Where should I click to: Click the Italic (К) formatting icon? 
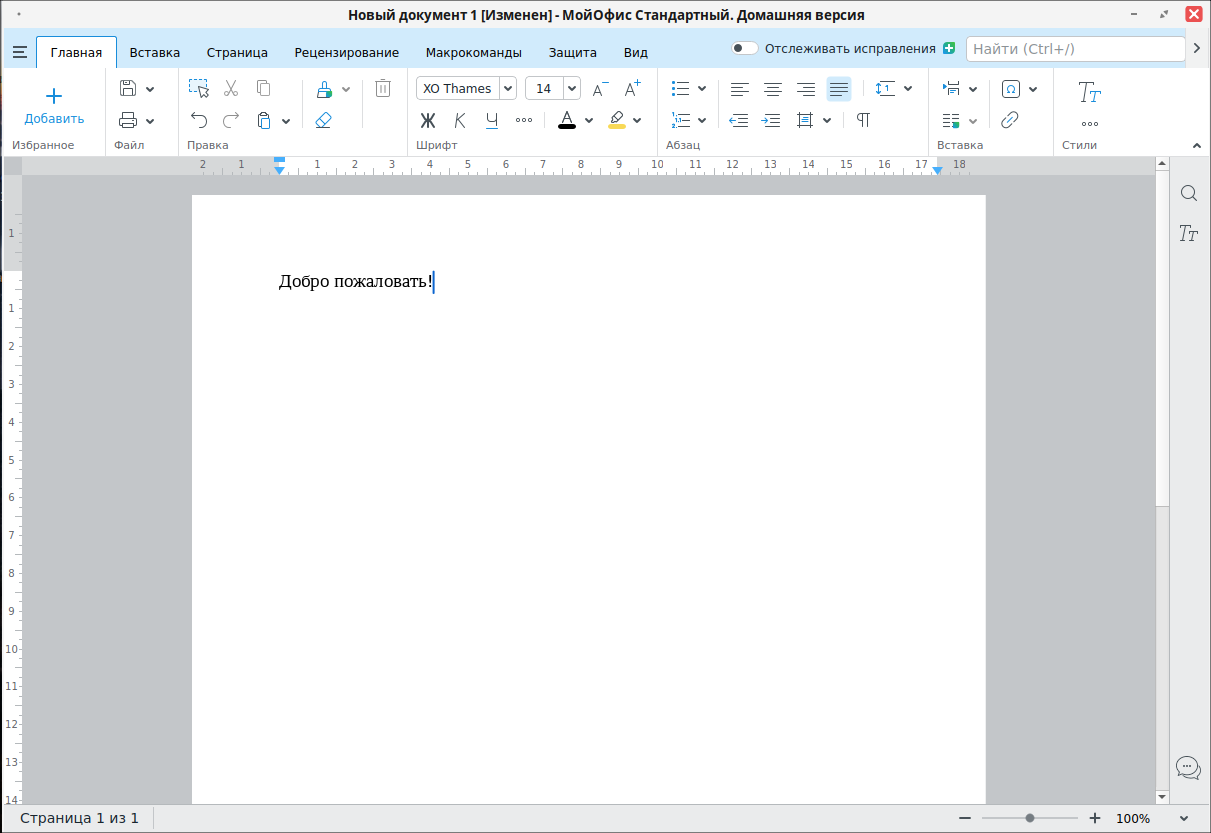(460, 120)
